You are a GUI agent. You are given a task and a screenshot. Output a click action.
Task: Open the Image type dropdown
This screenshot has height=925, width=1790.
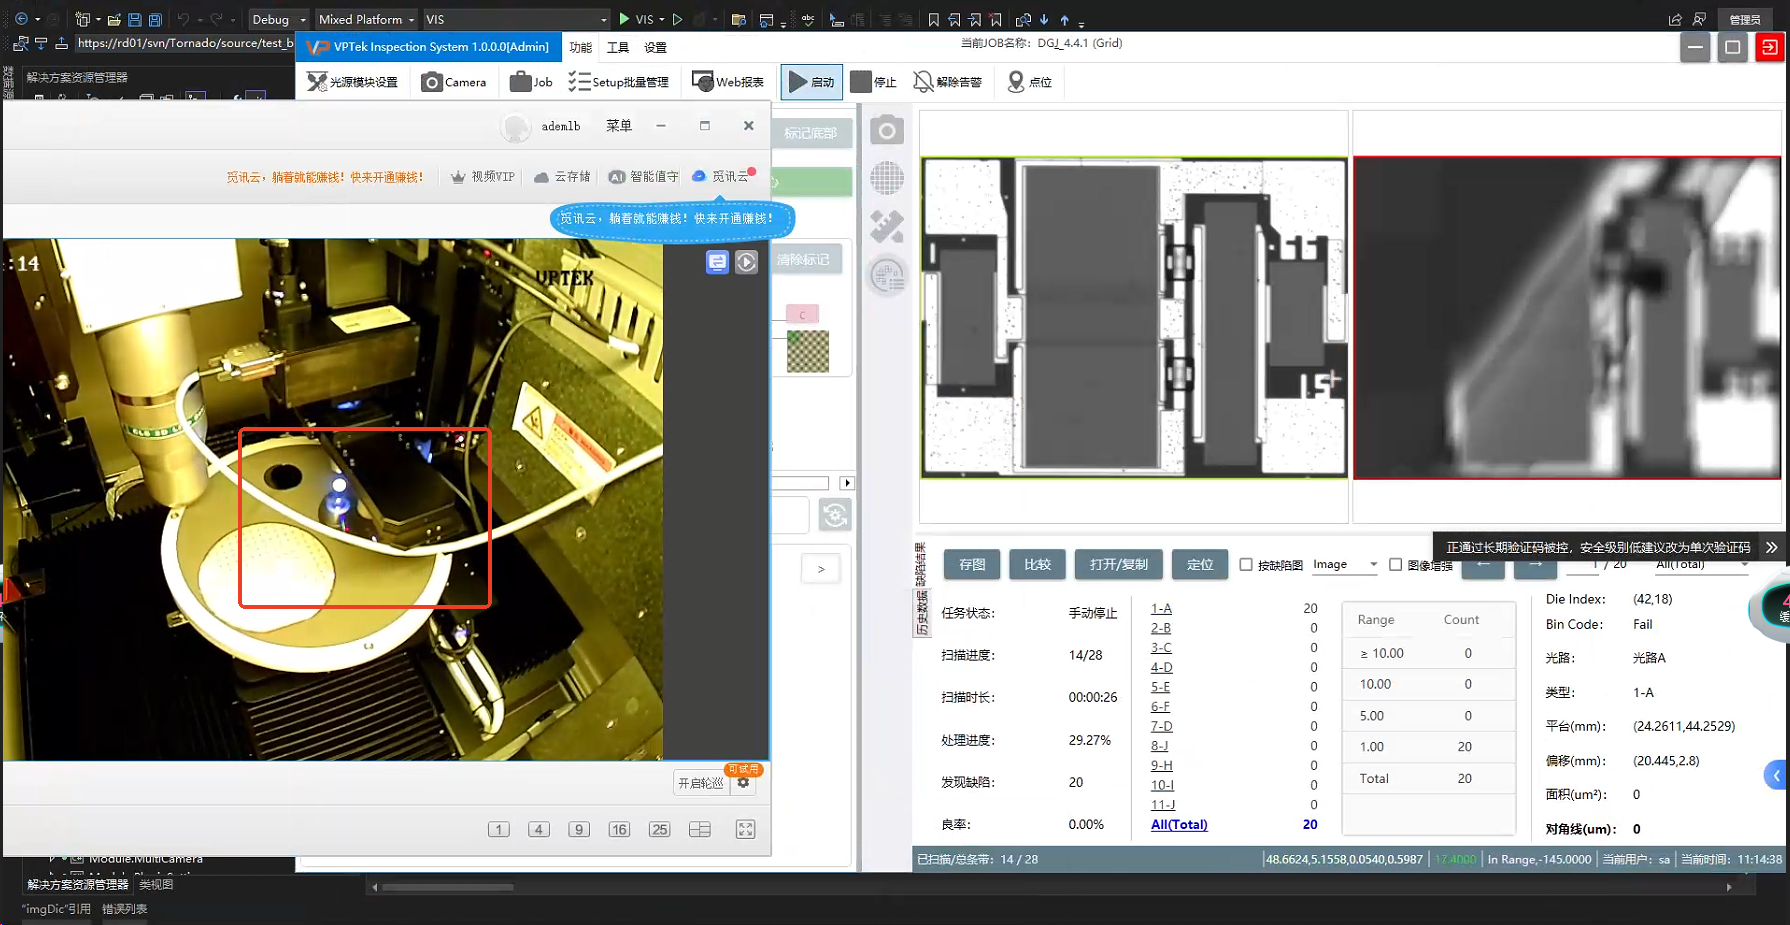coord(1345,564)
